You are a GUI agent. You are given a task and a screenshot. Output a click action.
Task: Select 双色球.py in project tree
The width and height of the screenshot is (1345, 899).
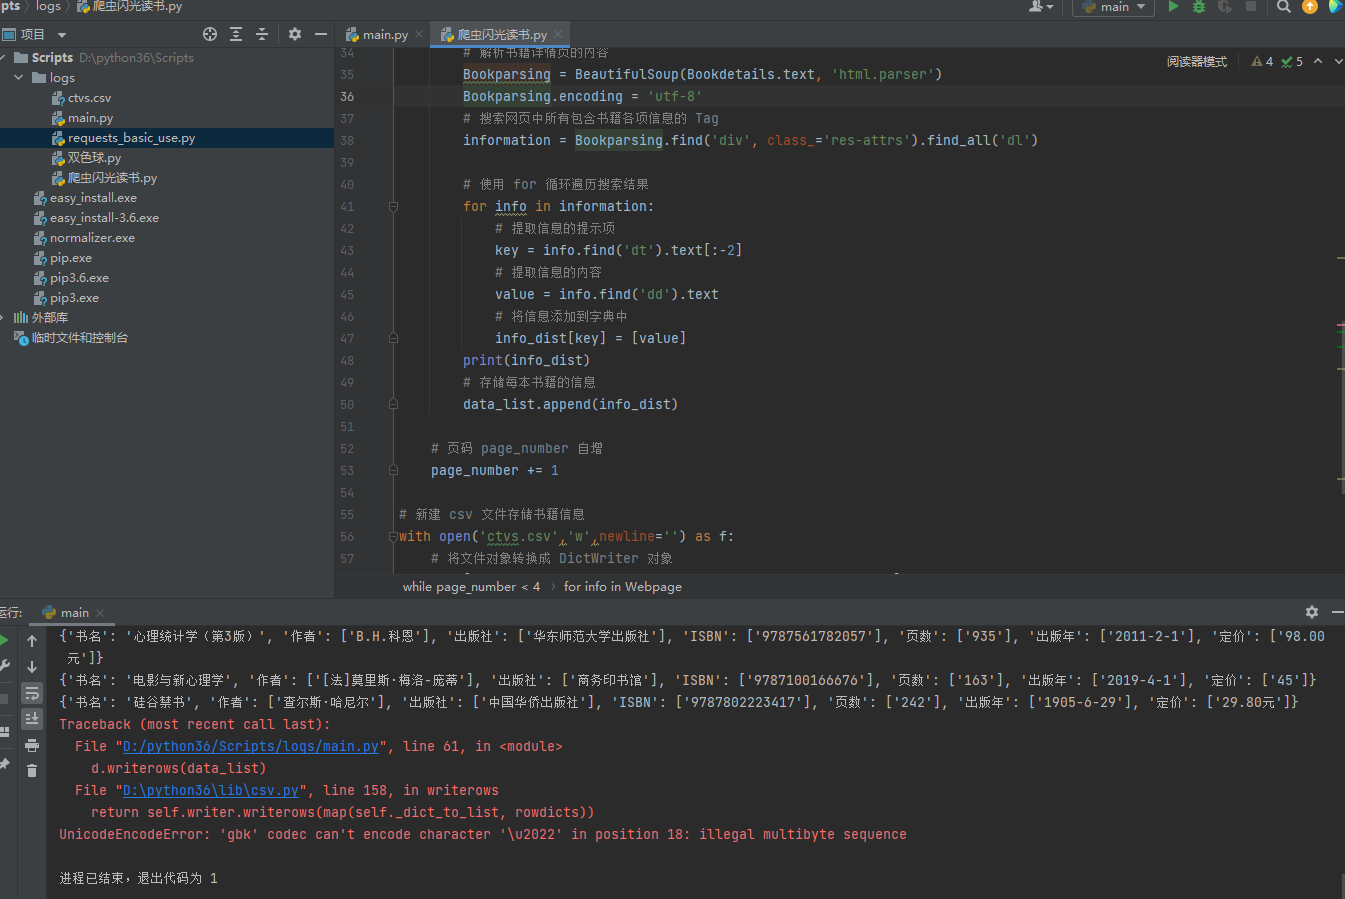(94, 157)
